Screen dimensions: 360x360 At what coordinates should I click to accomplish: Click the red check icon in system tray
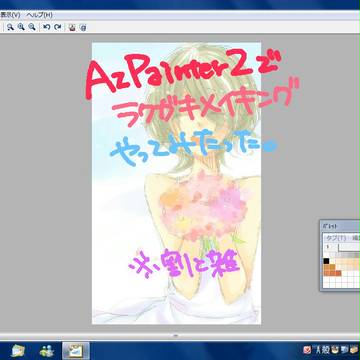click(307, 350)
